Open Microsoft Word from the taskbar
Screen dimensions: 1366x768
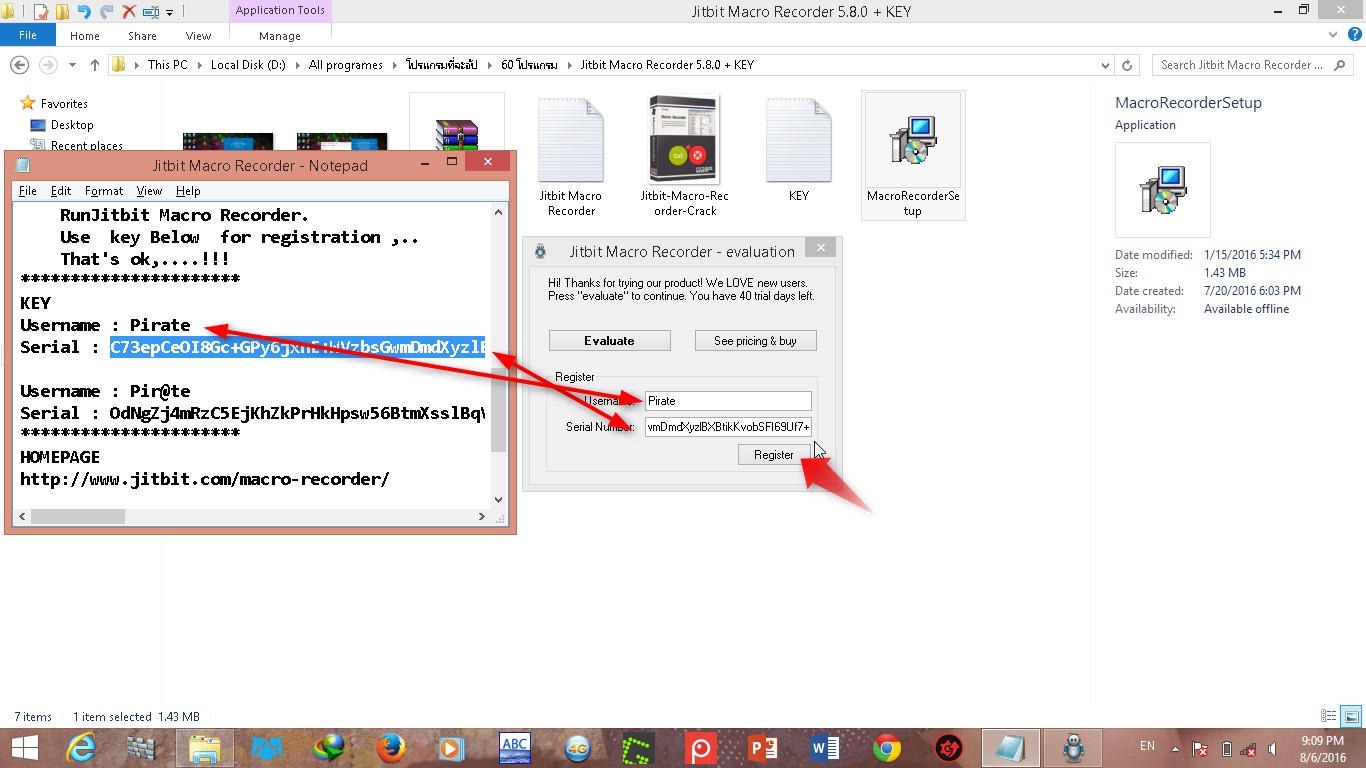[x=824, y=748]
